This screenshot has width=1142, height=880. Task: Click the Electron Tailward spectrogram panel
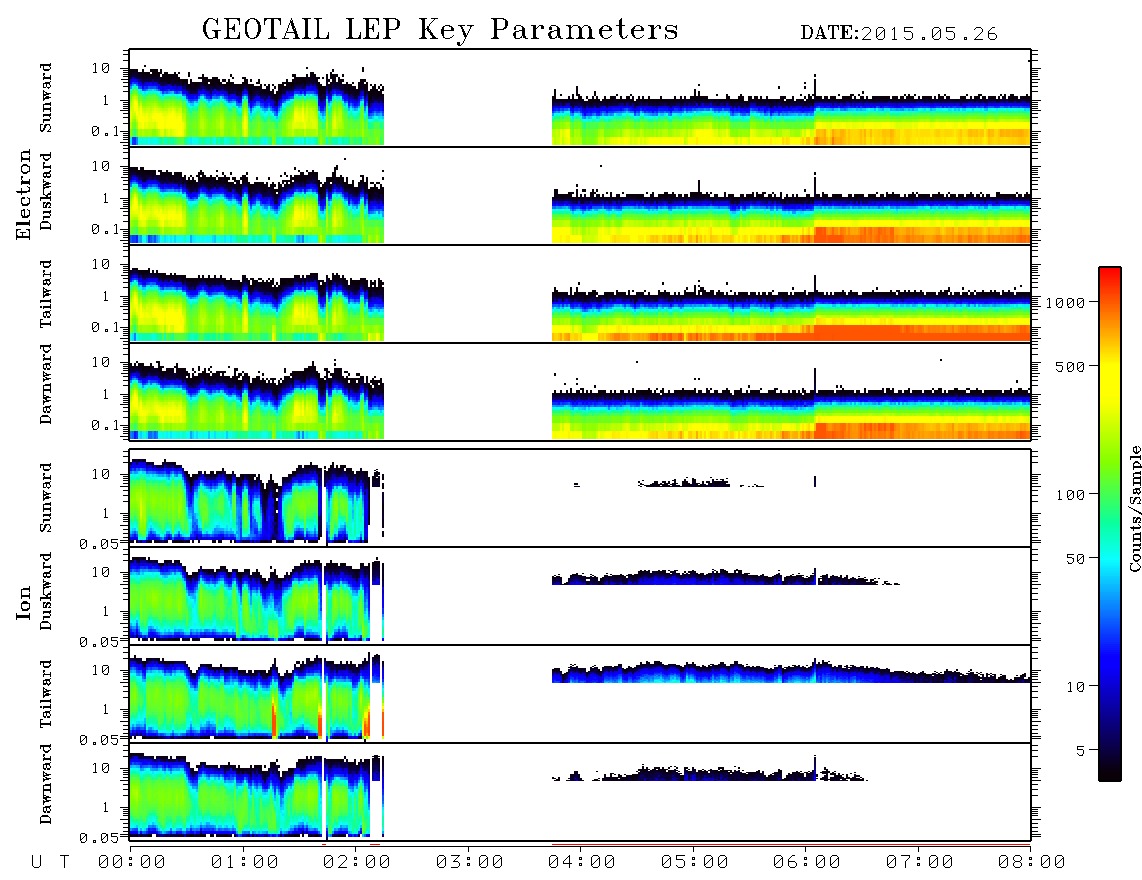point(580,294)
